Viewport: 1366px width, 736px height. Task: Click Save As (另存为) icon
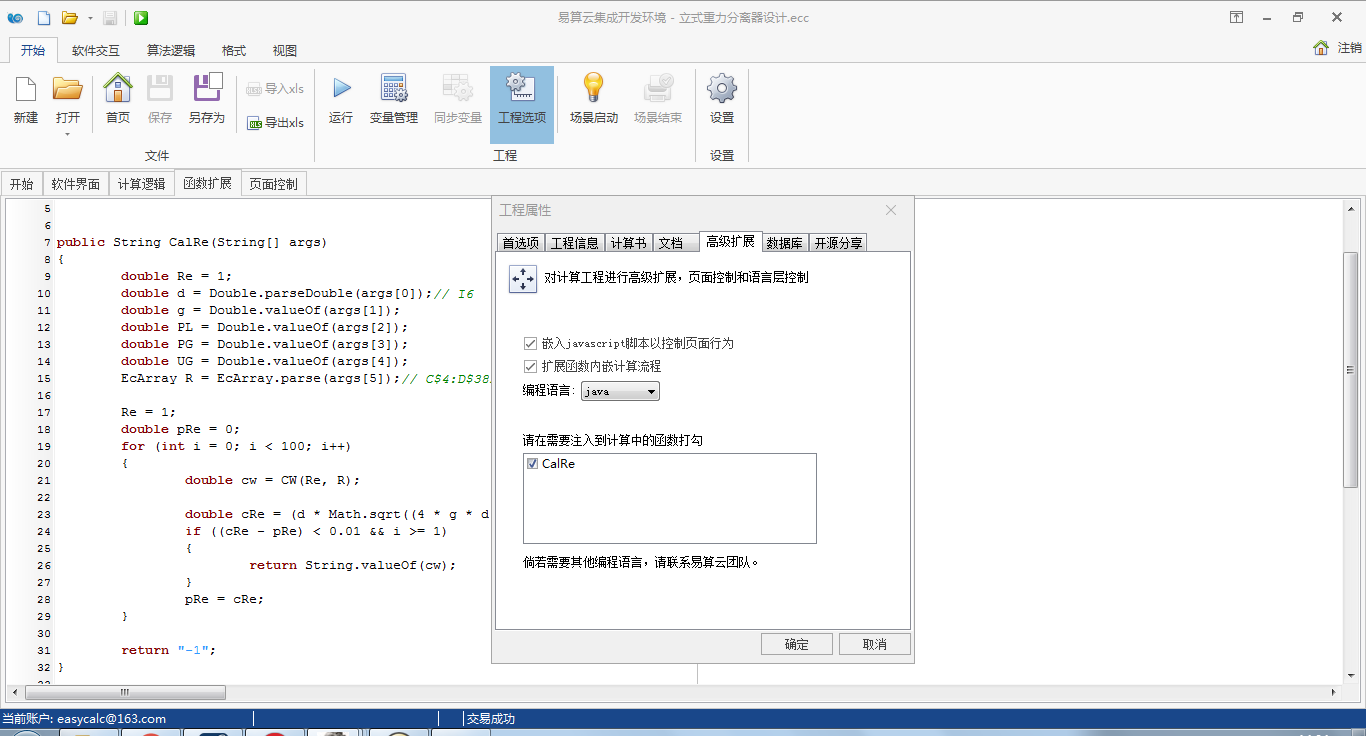click(x=206, y=90)
